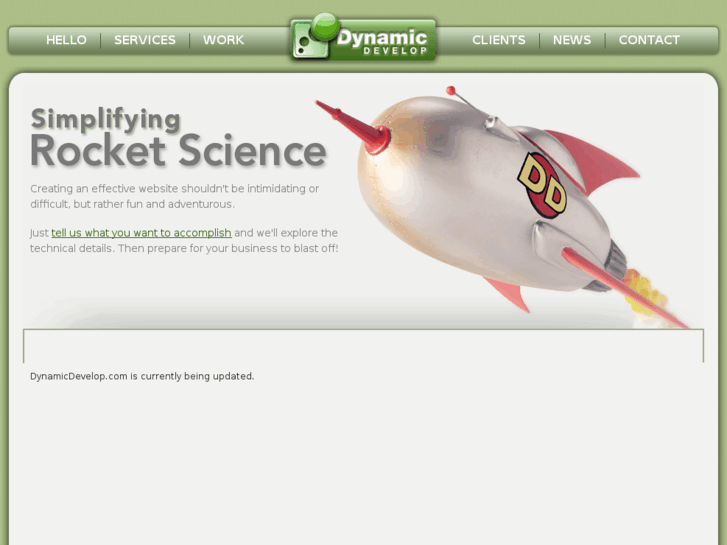
Task: Click the 'currently being updated' notice text
Action: point(142,376)
